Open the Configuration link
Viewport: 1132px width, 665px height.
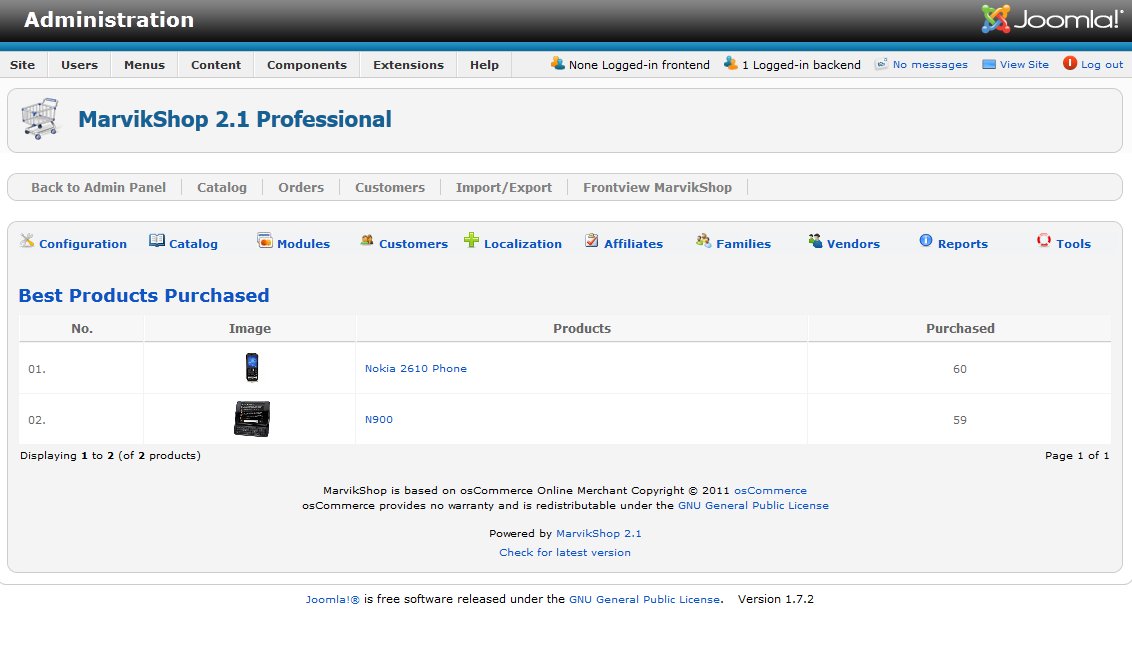click(83, 244)
